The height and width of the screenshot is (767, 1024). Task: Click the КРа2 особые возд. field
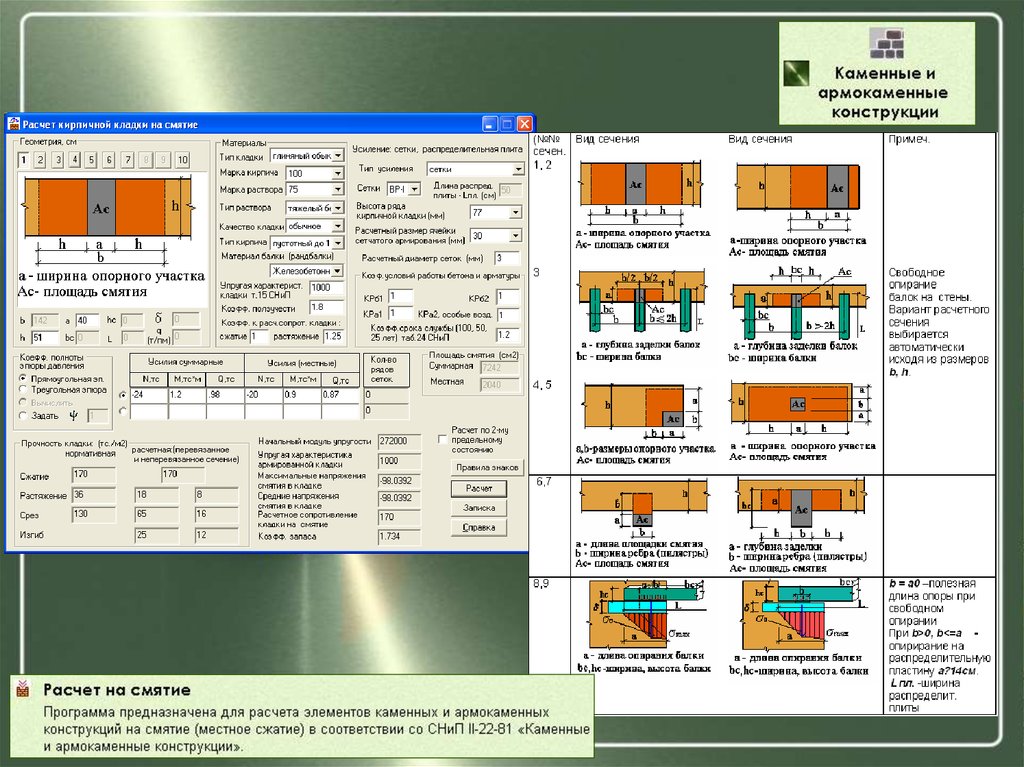(x=508, y=315)
